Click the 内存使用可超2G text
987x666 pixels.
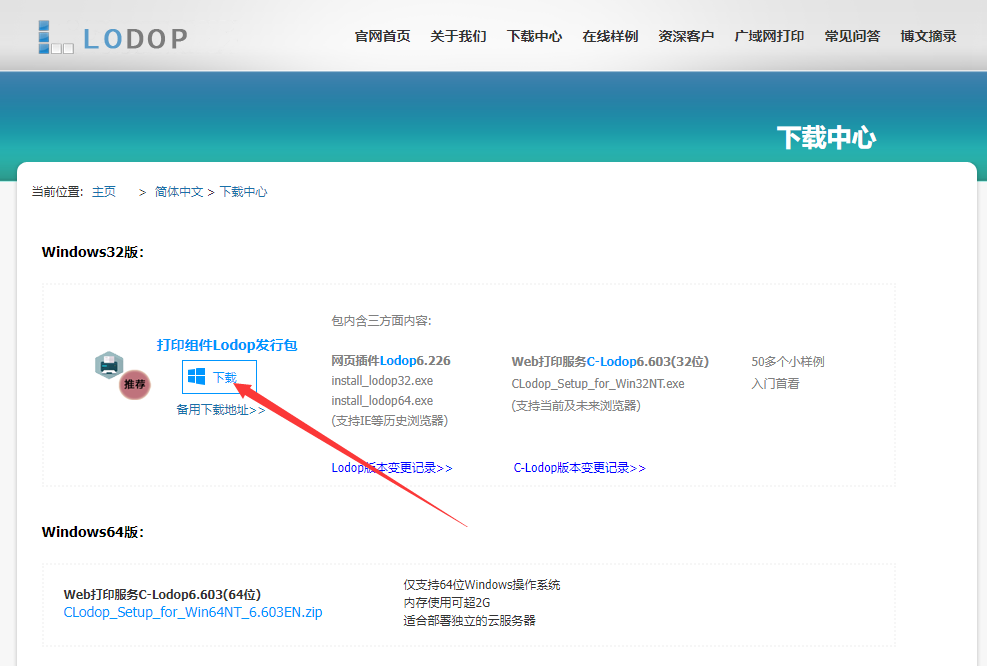[446, 602]
